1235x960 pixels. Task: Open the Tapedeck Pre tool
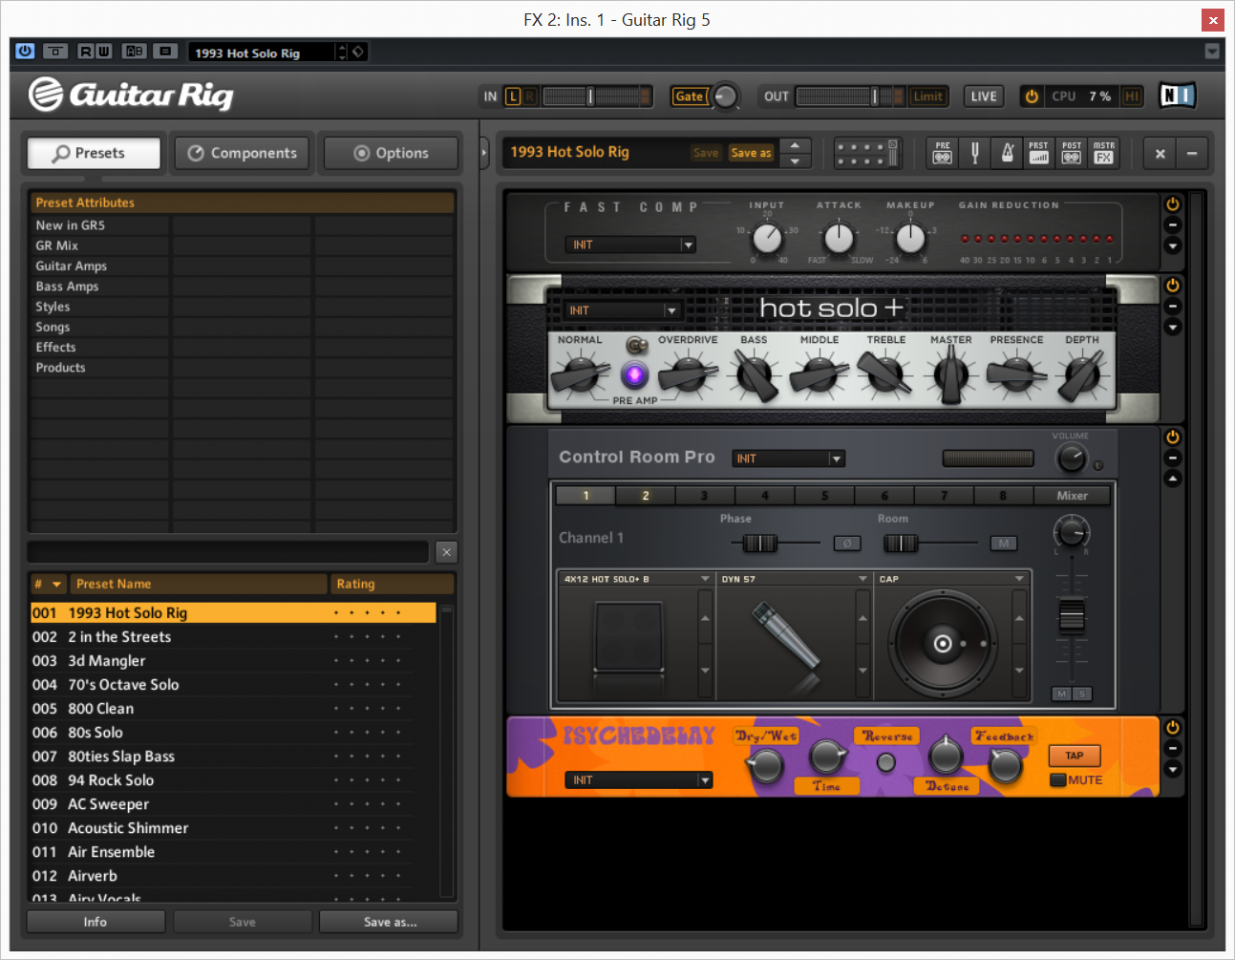point(942,152)
